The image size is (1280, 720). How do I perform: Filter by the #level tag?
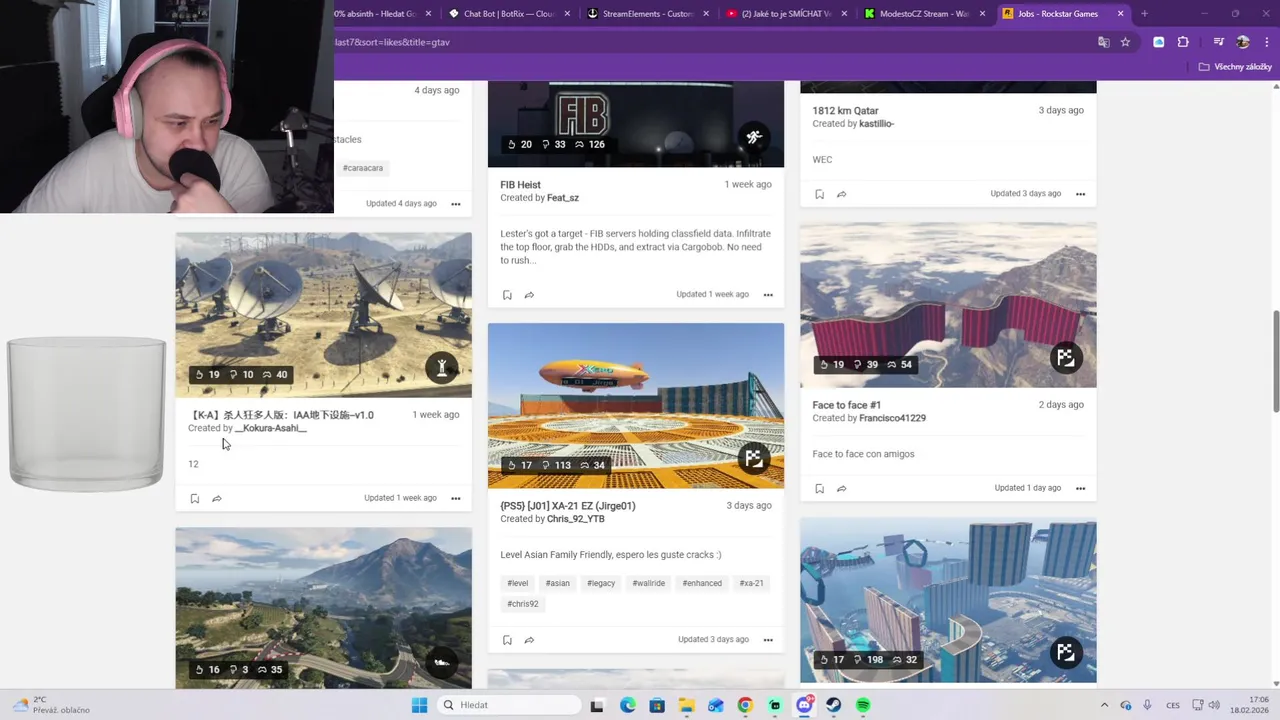click(518, 583)
